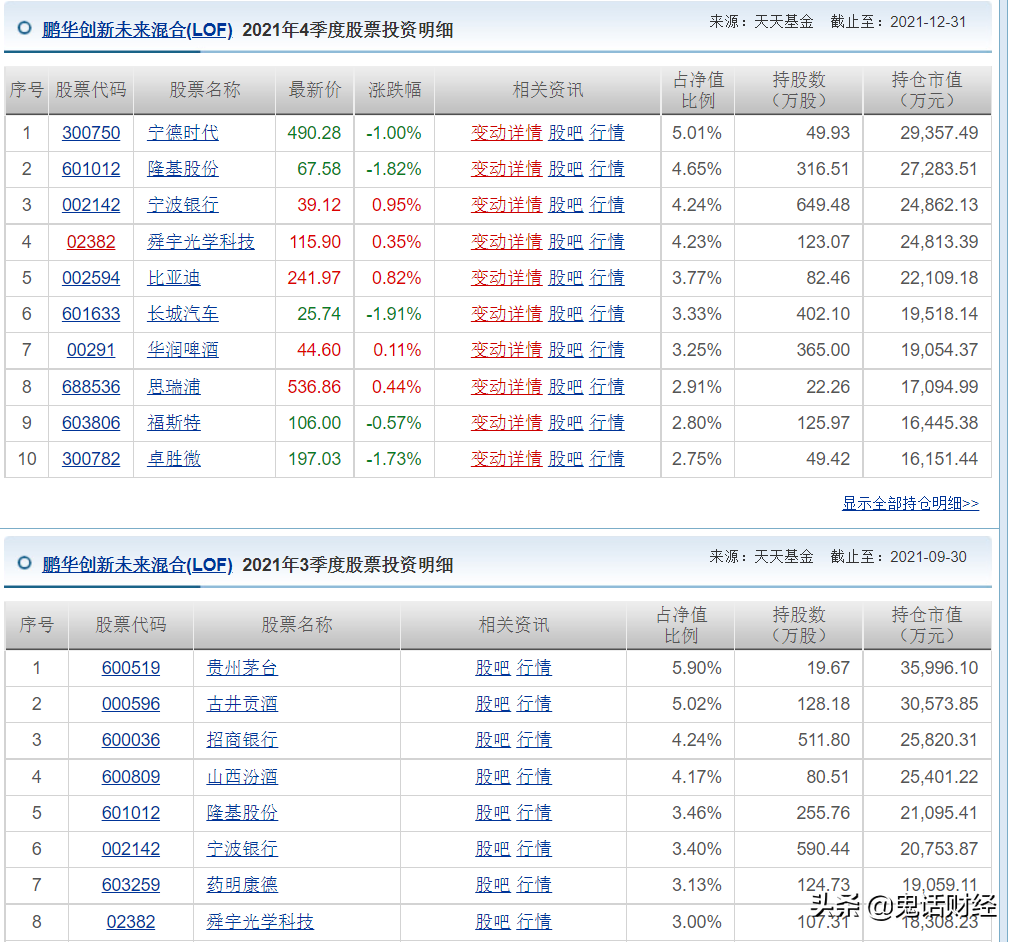Open stock code 688536 link
Screen dimensions: 1020x942
pos(91,387)
